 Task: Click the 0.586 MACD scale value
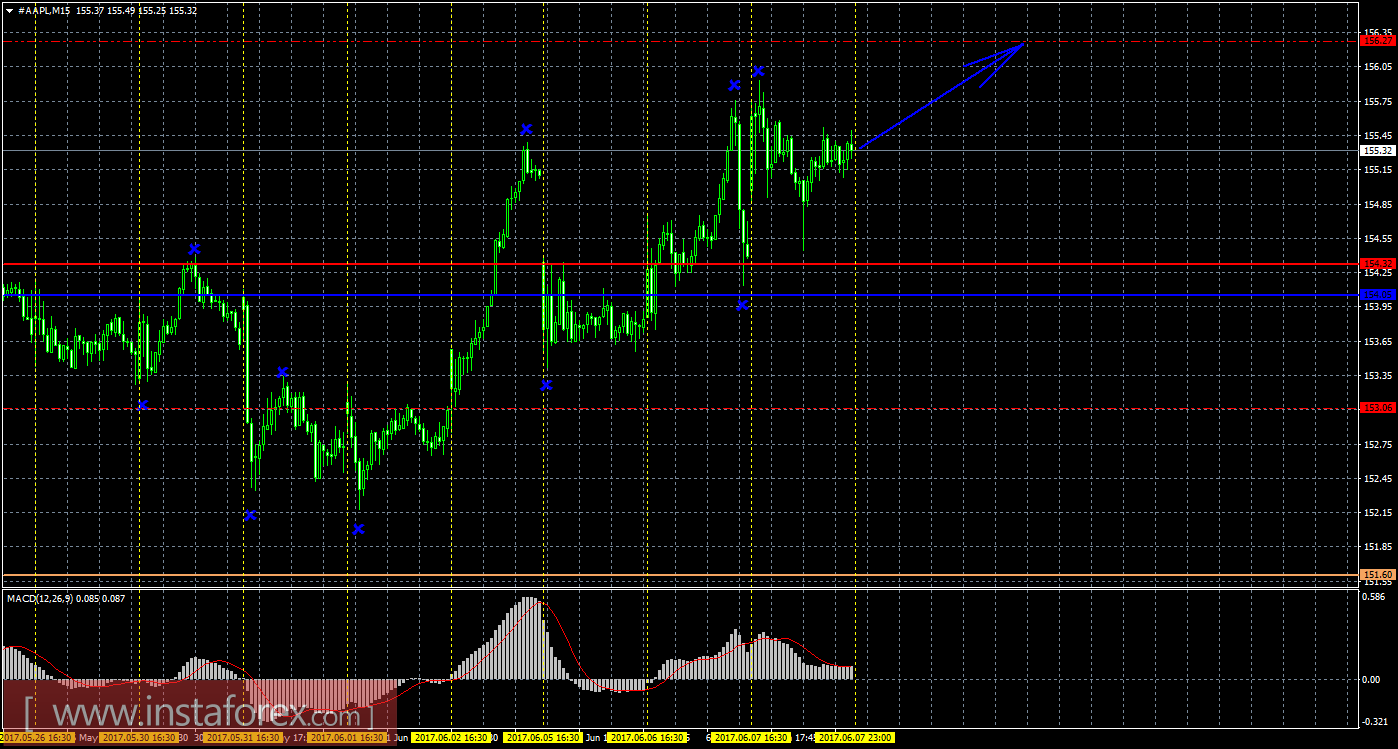(1376, 597)
